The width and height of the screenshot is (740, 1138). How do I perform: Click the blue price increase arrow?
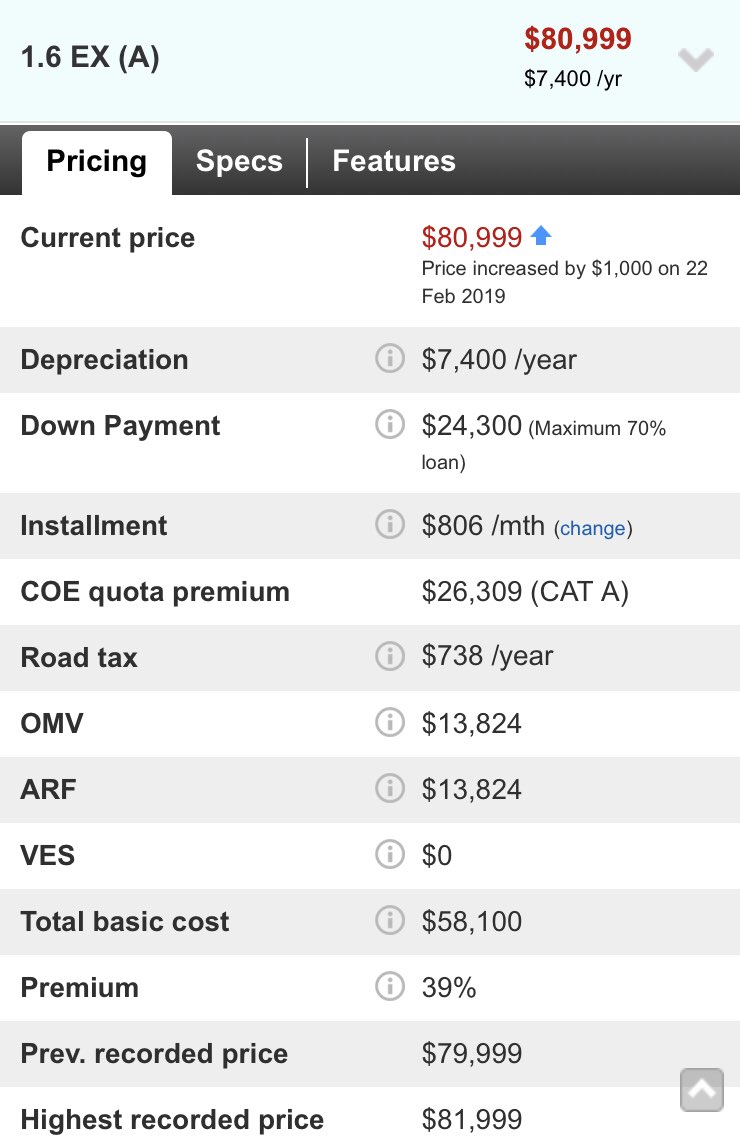(541, 236)
